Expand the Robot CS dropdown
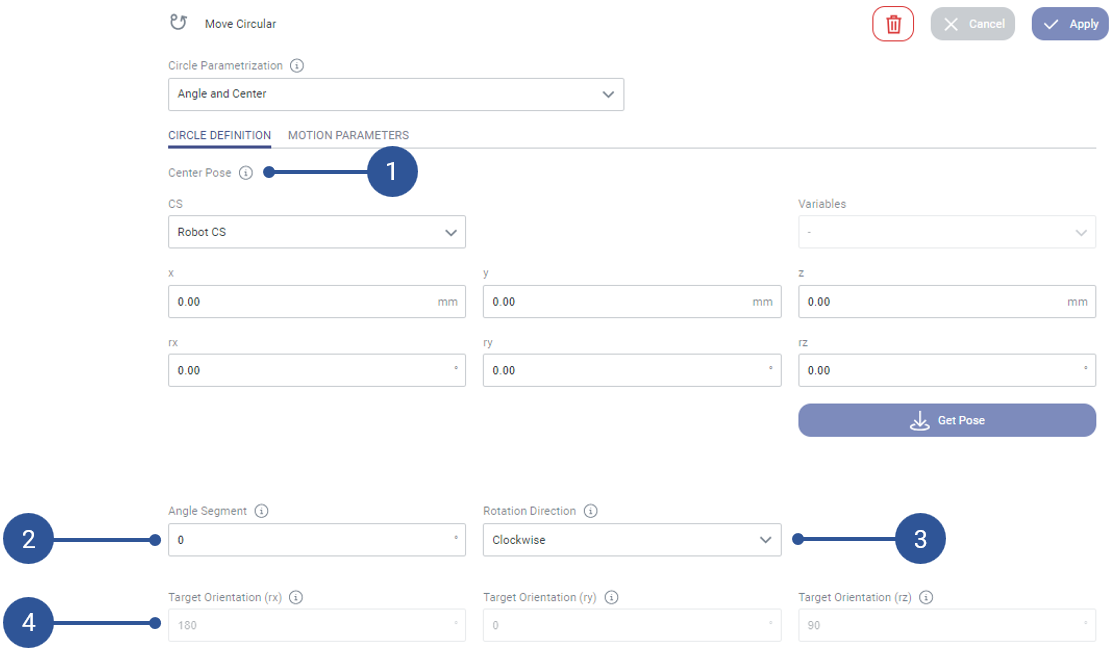Screen dimensions: 1113x650 (317, 232)
